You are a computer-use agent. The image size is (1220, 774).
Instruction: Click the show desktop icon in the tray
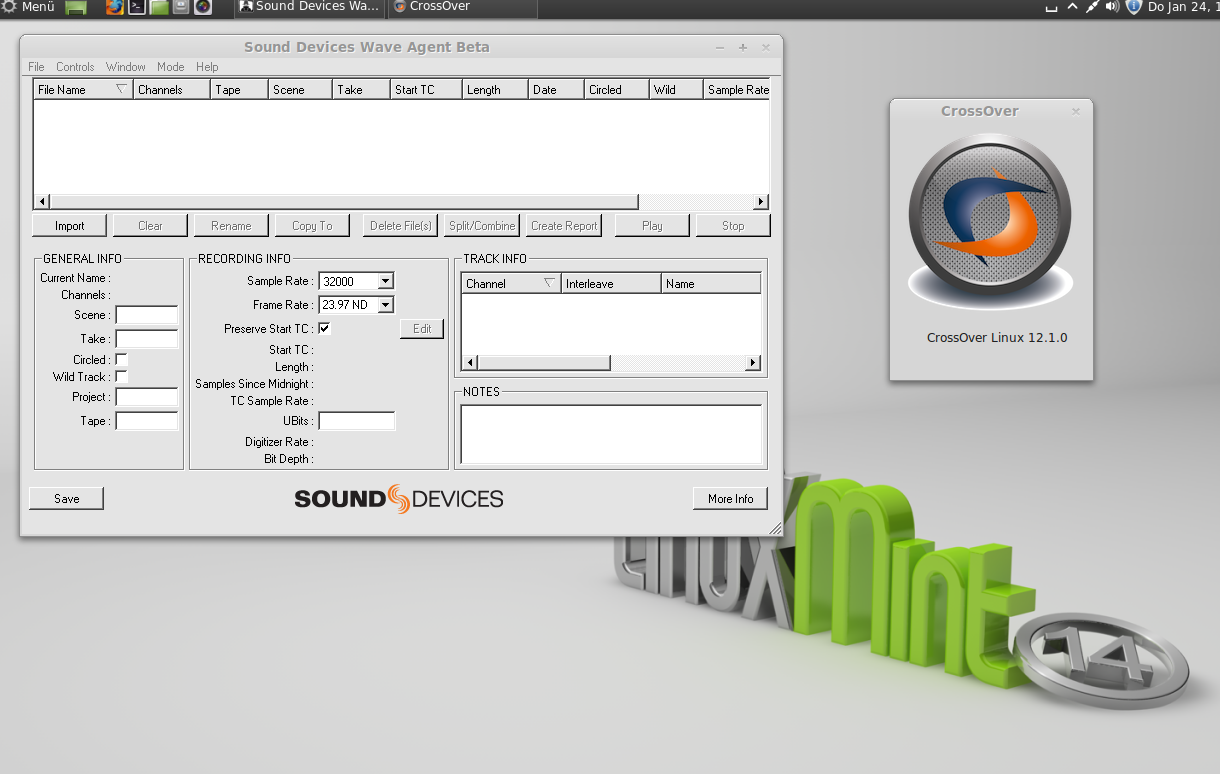click(x=1051, y=8)
